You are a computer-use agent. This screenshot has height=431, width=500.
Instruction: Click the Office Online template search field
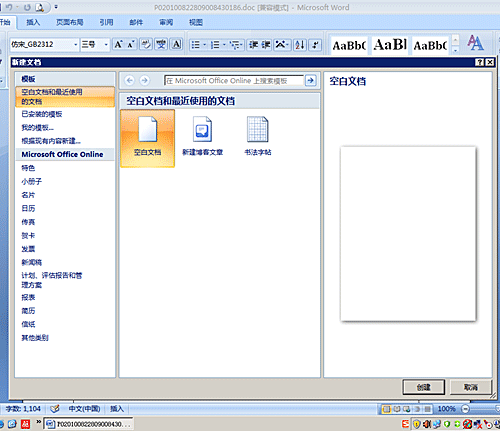[x=234, y=81]
